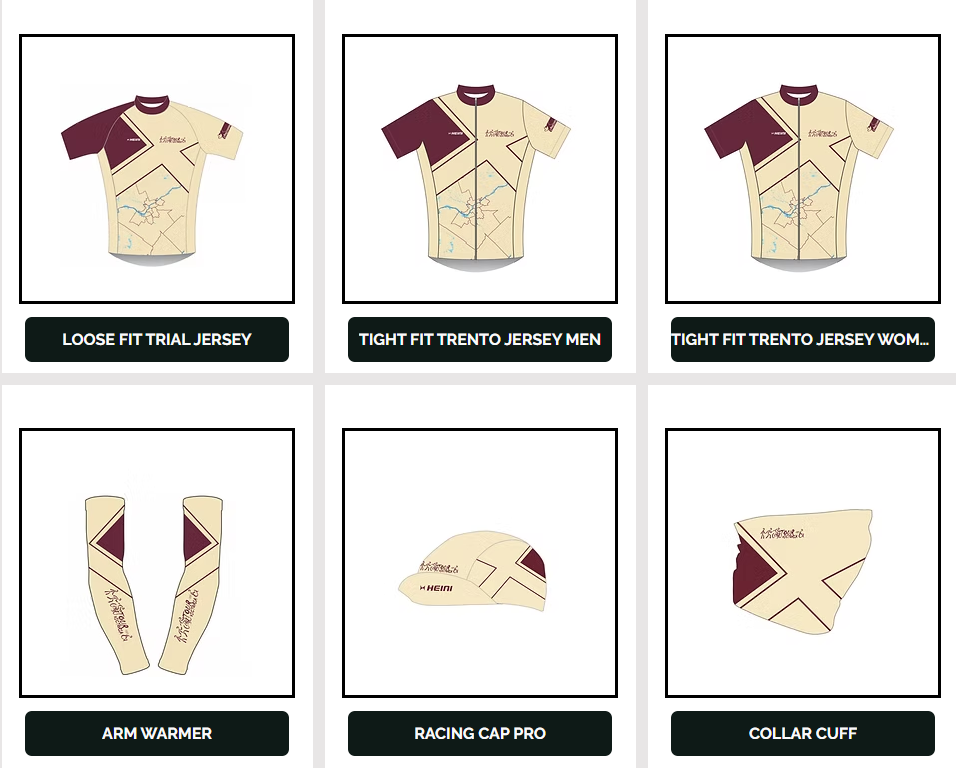Click the COLLAR CUFF button
956x768 pixels.
point(803,733)
